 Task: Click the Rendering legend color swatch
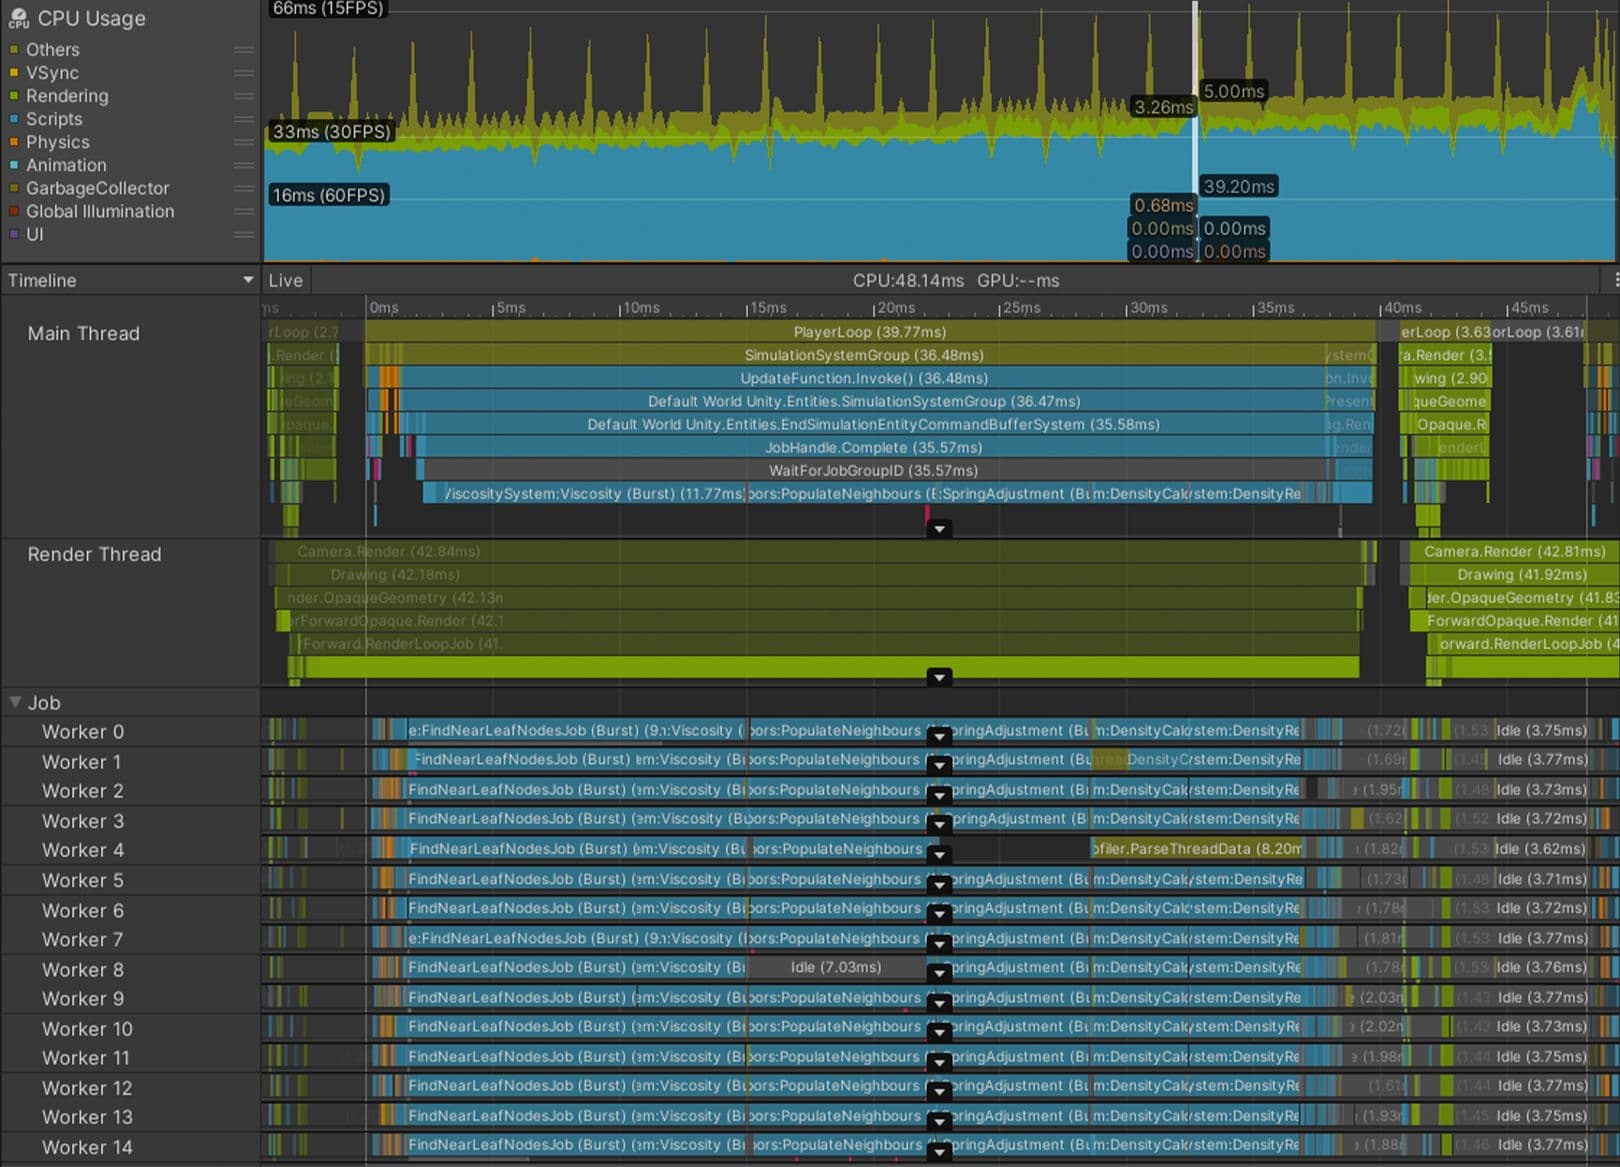coord(13,95)
